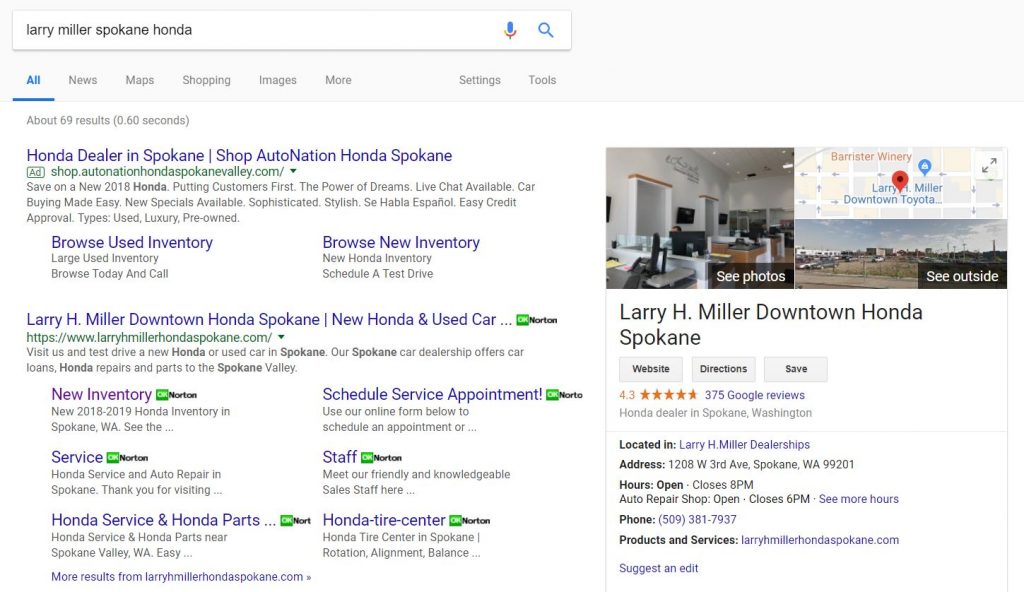Expand the More search tab menu
Image resolution: width=1024 pixels, height=592 pixels.
338,80
